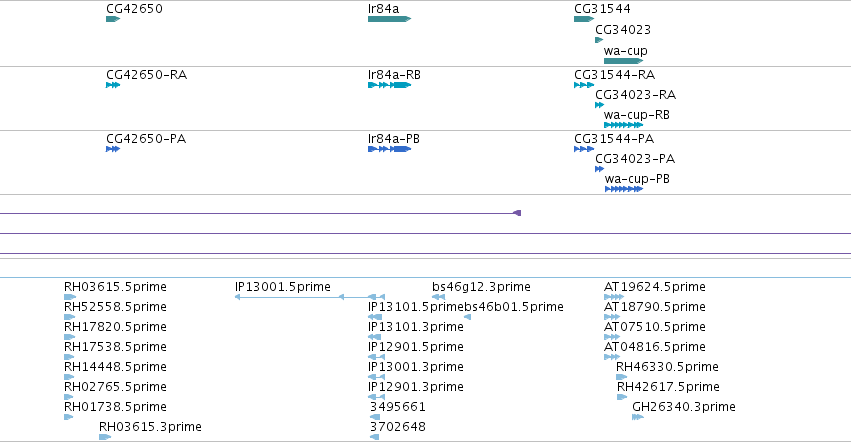Select the CG31544-RA transcript glyph

(584, 85)
